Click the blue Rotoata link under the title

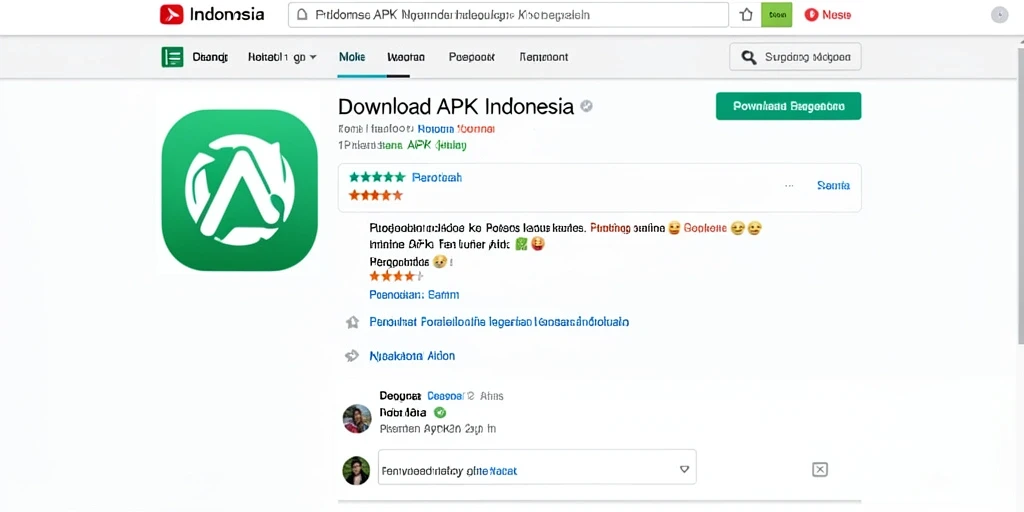pyautogui.click(x=434, y=129)
